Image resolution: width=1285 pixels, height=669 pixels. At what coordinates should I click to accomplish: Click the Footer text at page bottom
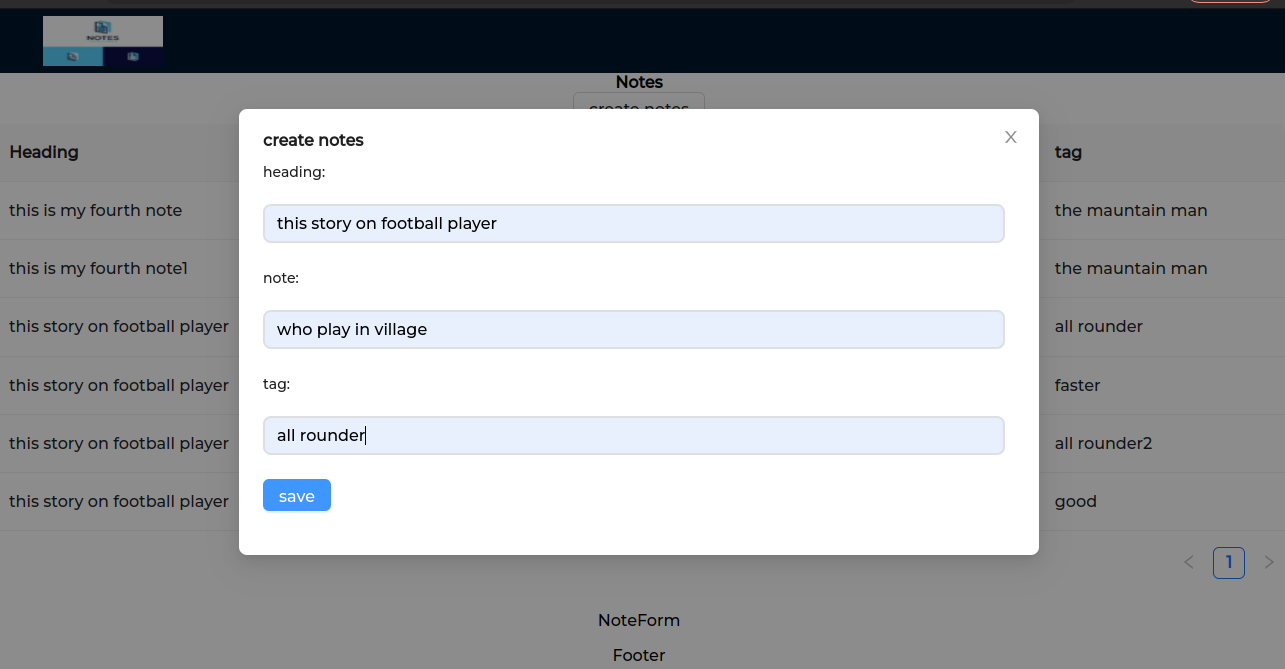(638, 655)
